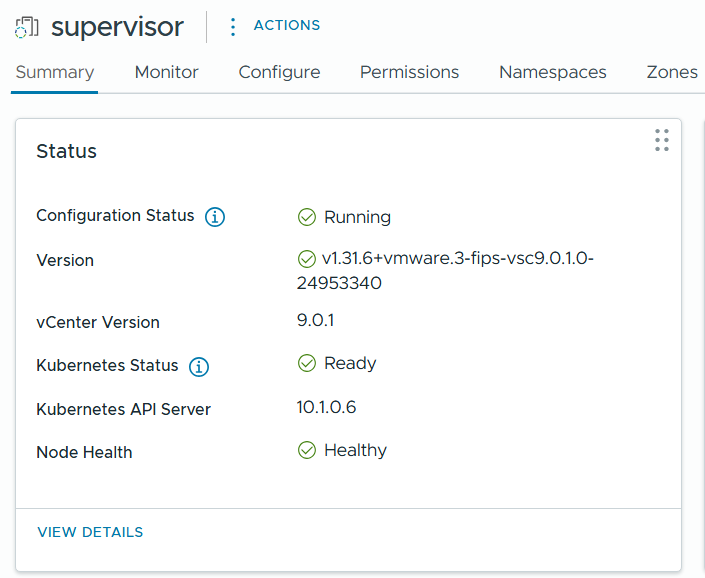This screenshot has height=578, width=705.
Task: Open the Namespaces tab
Action: tap(553, 72)
